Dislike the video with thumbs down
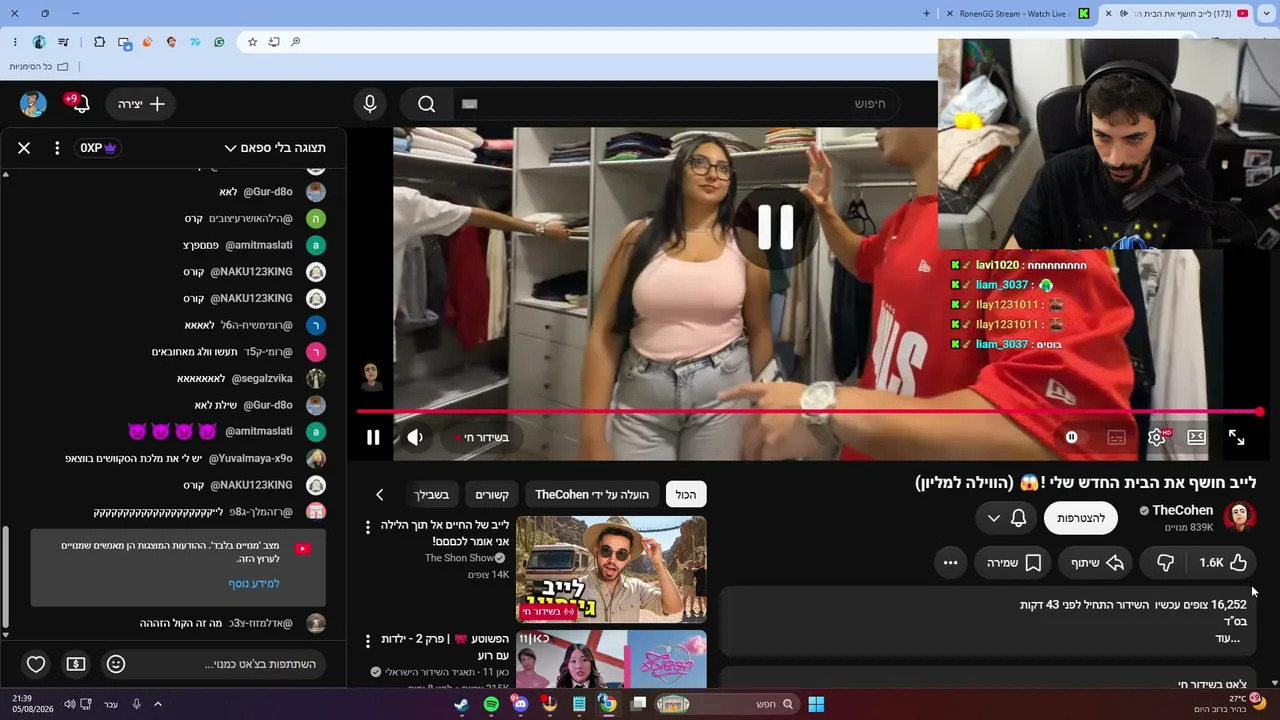Screen dimensions: 1280x720 click(1165, 563)
